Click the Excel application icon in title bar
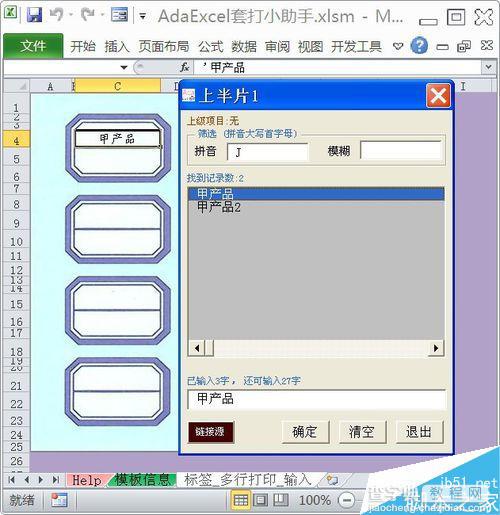Image resolution: width=500 pixels, height=515 pixels. (11, 13)
